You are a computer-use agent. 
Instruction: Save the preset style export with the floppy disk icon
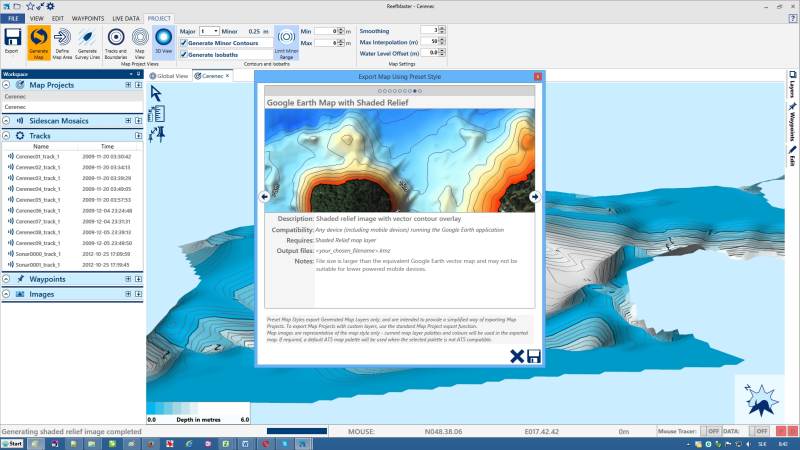534,356
